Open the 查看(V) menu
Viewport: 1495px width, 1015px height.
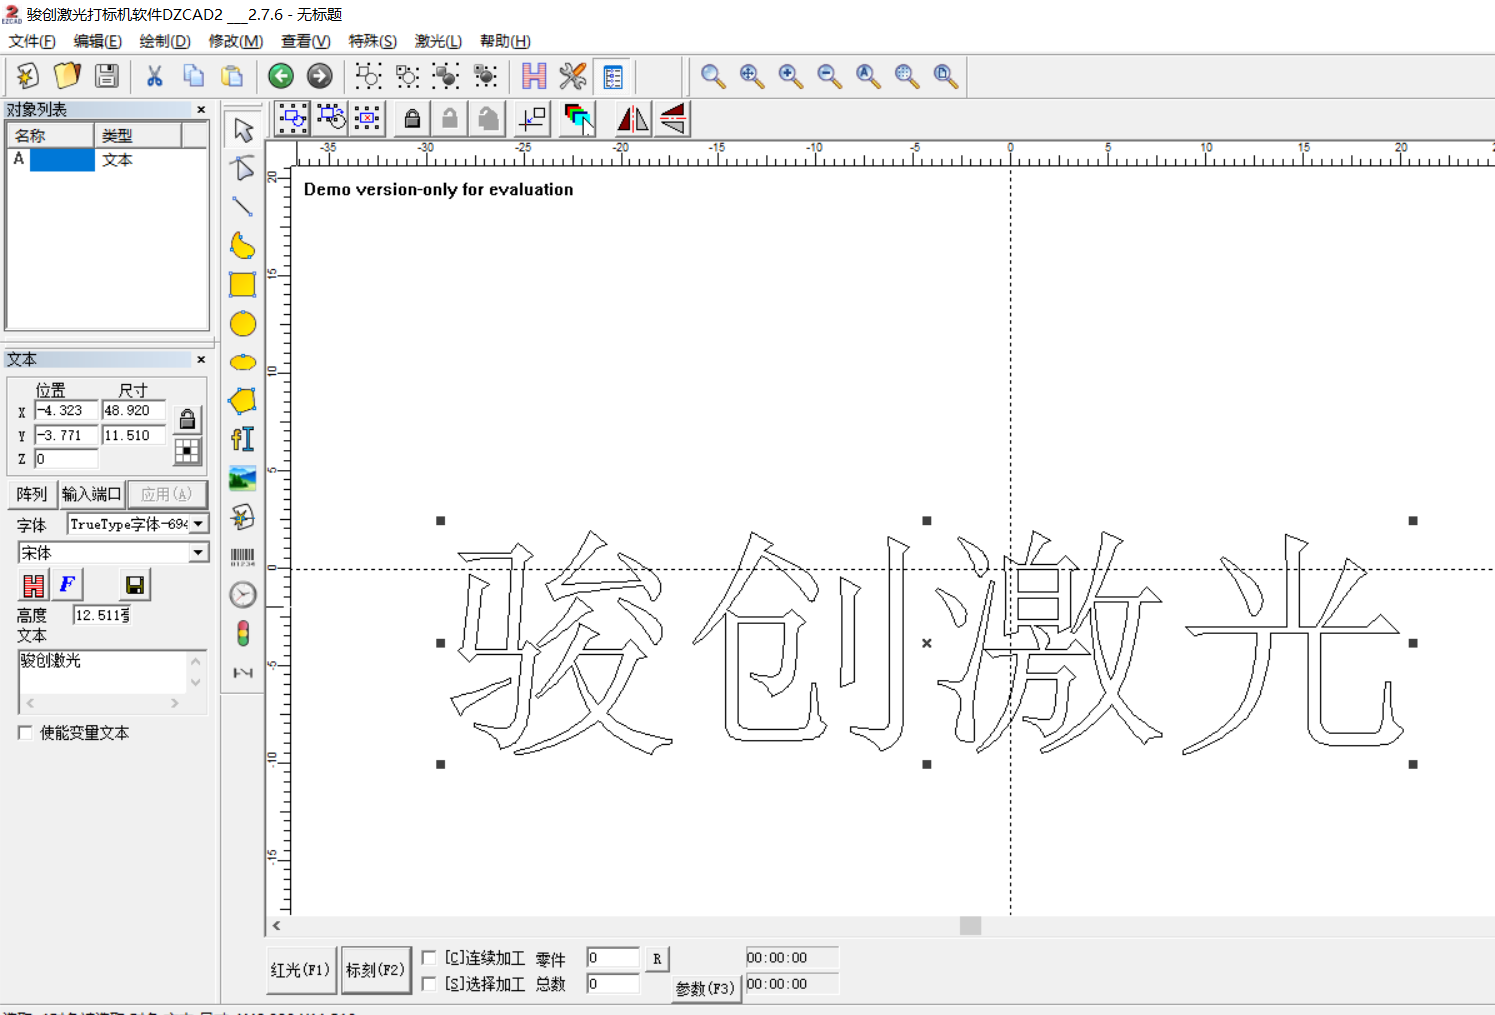pyautogui.click(x=306, y=41)
